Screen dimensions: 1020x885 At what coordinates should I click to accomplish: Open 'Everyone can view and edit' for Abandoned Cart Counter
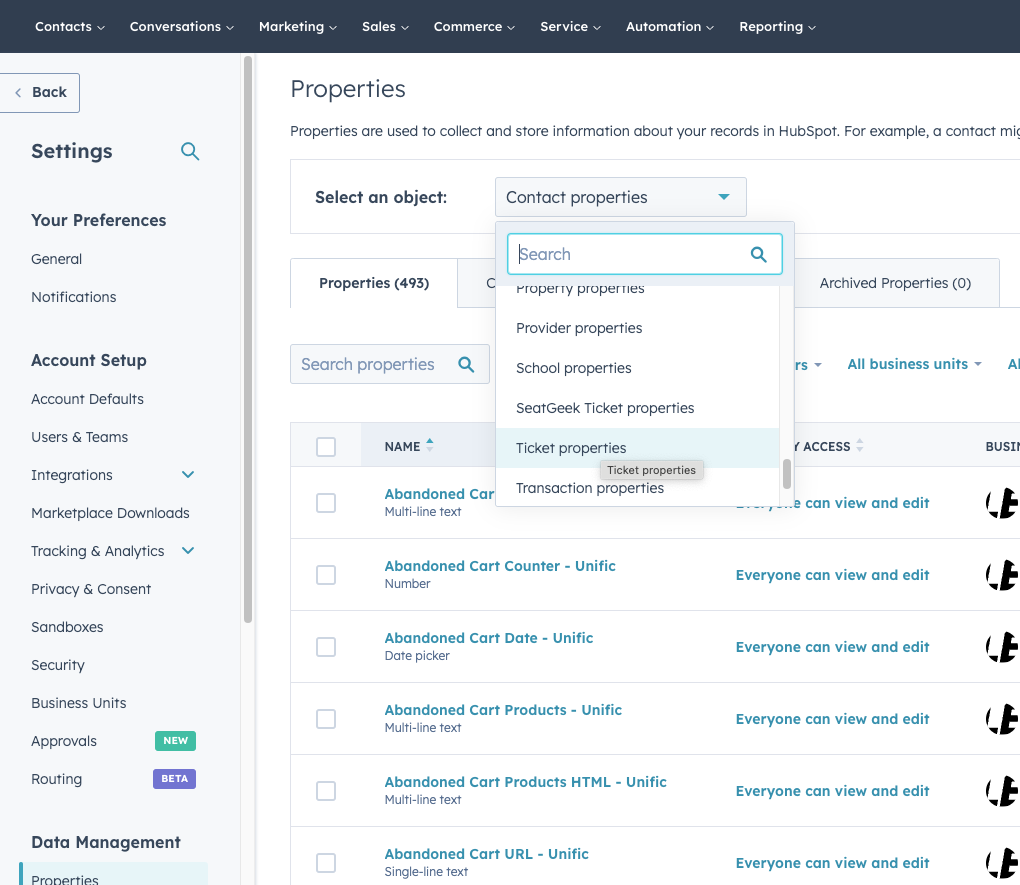click(x=832, y=575)
